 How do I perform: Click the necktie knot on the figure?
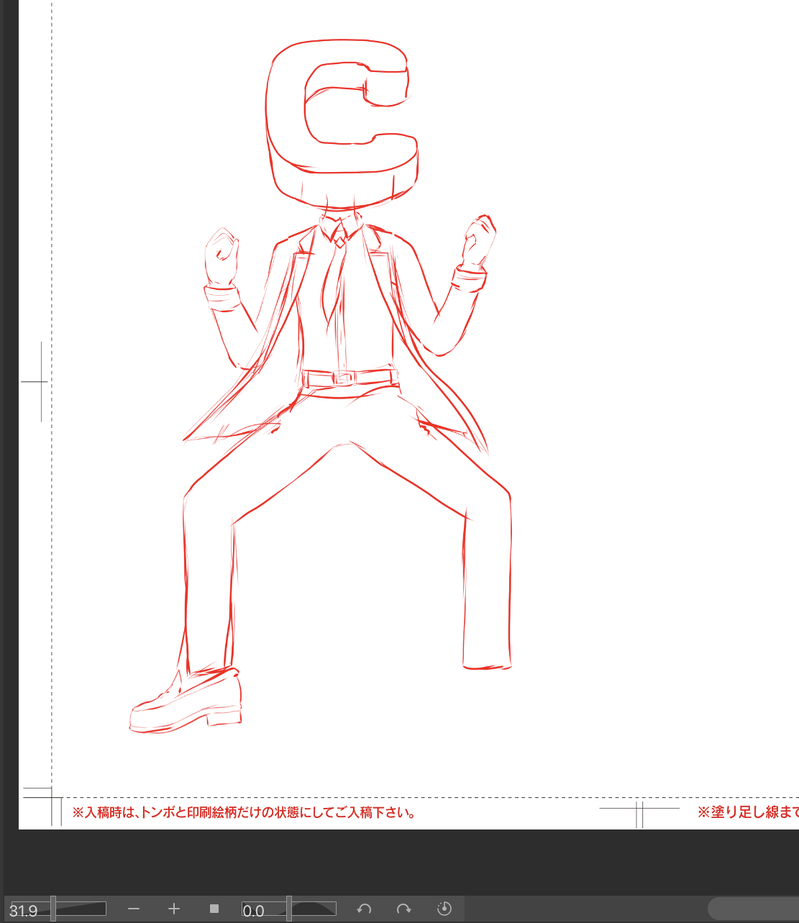[x=340, y=241]
